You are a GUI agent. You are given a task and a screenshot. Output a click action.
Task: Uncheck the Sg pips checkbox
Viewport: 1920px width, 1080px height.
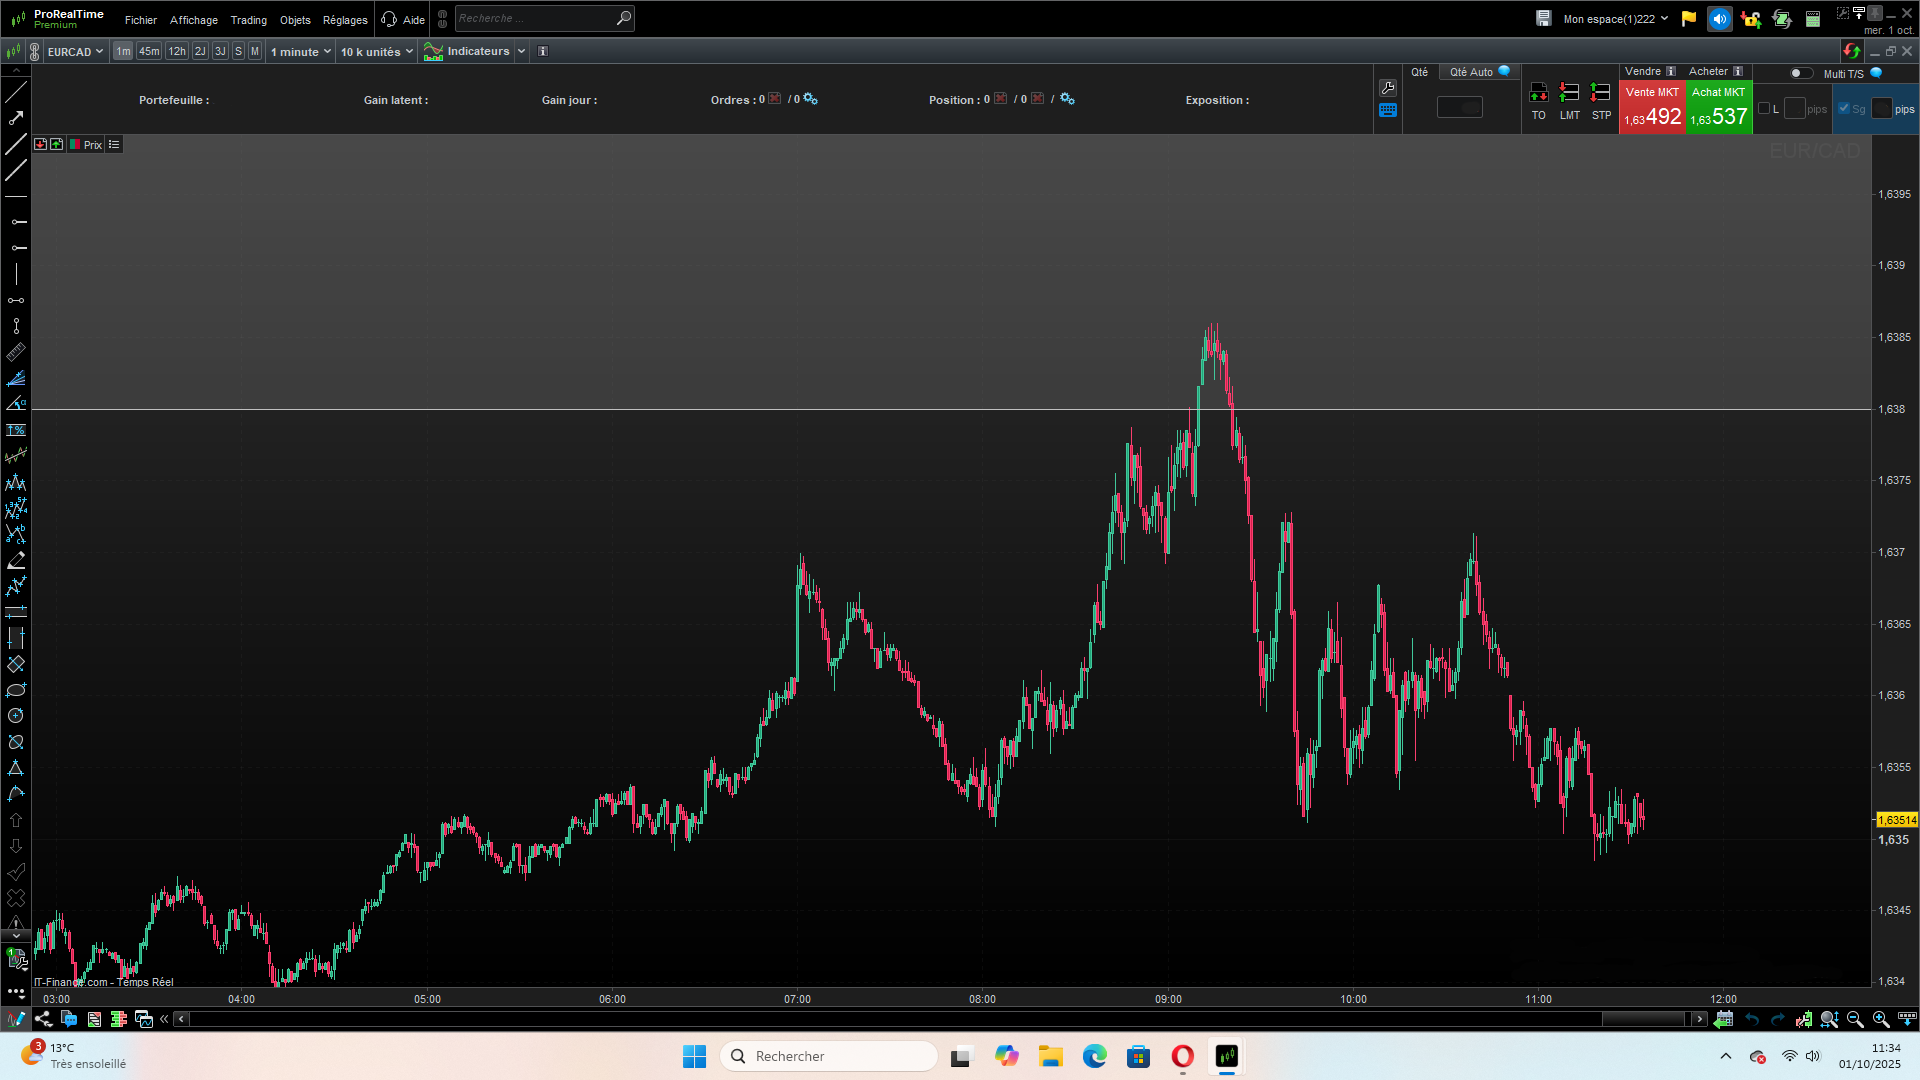tap(1844, 109)
